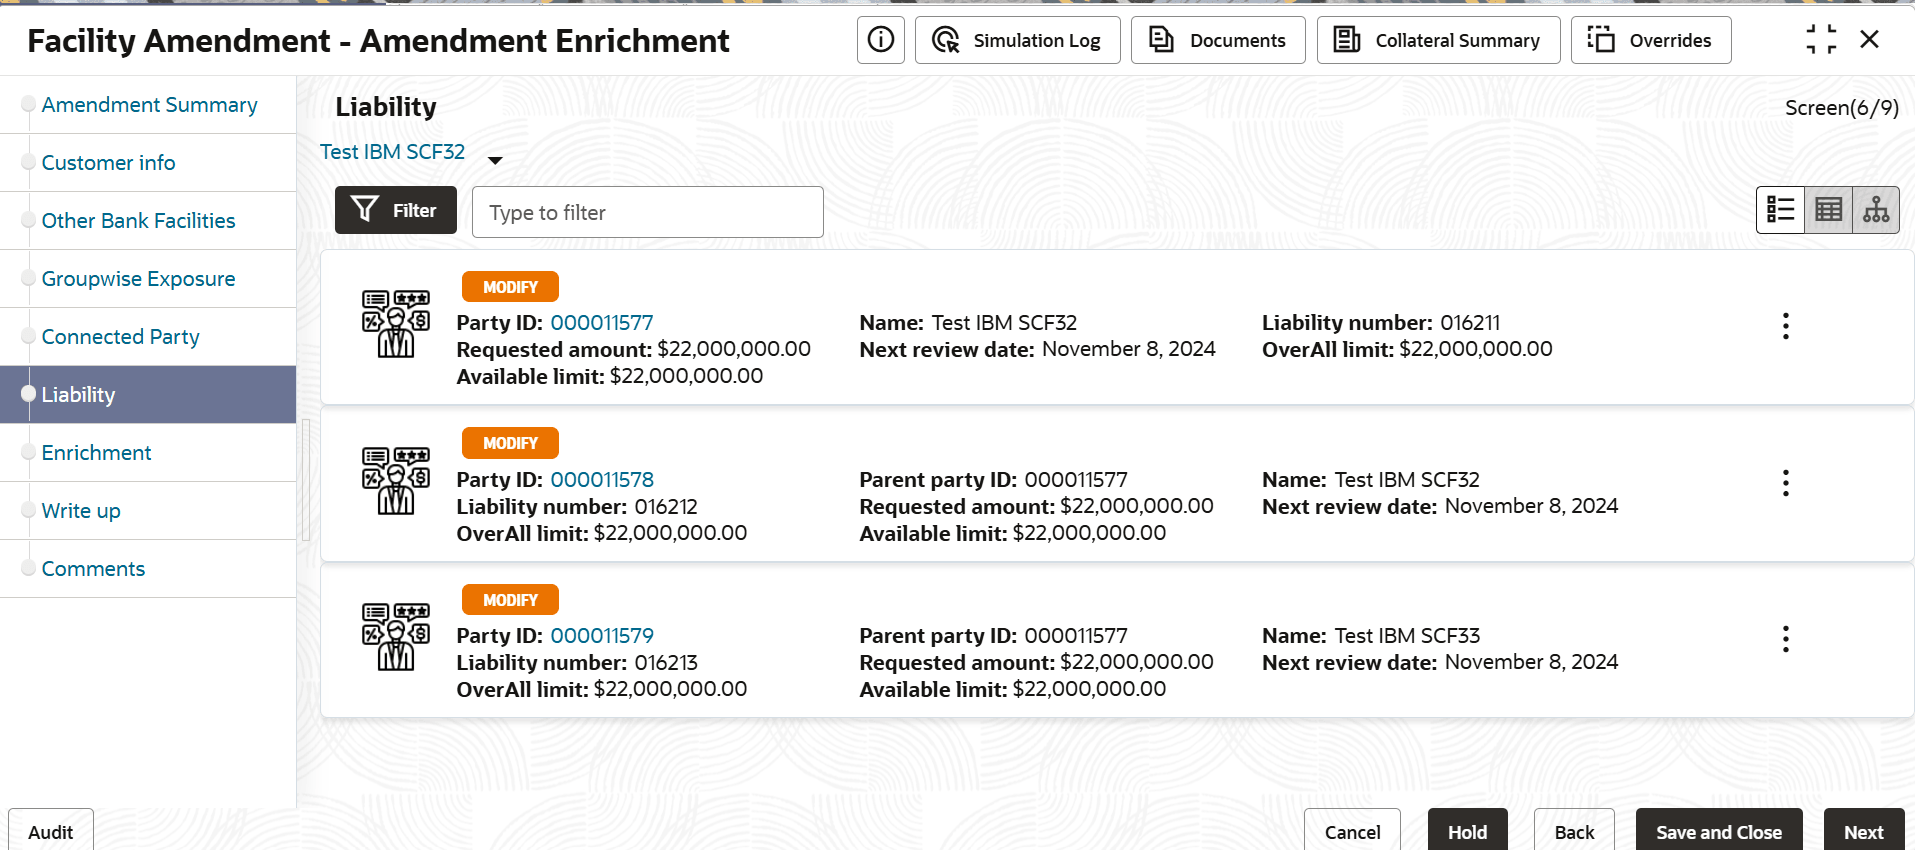Go to Amendment Summary step
Image resolution: width=1915 pixels, height=850 pixels.
point(149,105)
